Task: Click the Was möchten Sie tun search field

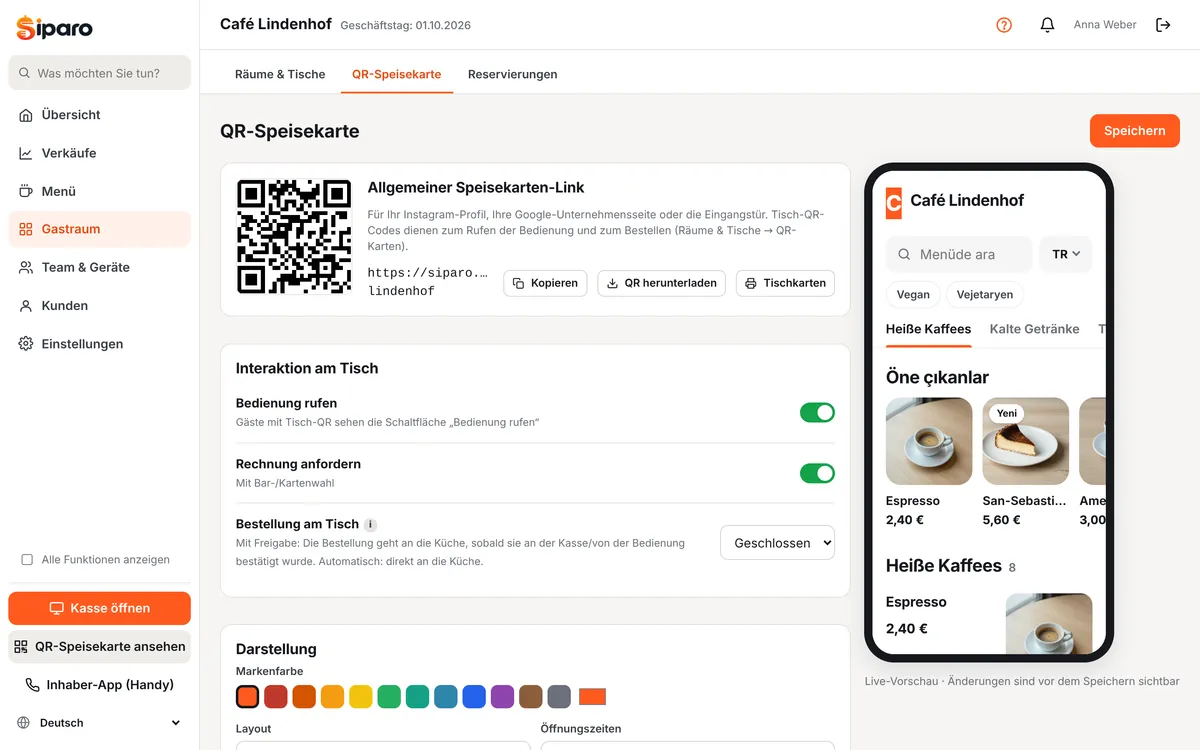Action: (x=99, y=73)
